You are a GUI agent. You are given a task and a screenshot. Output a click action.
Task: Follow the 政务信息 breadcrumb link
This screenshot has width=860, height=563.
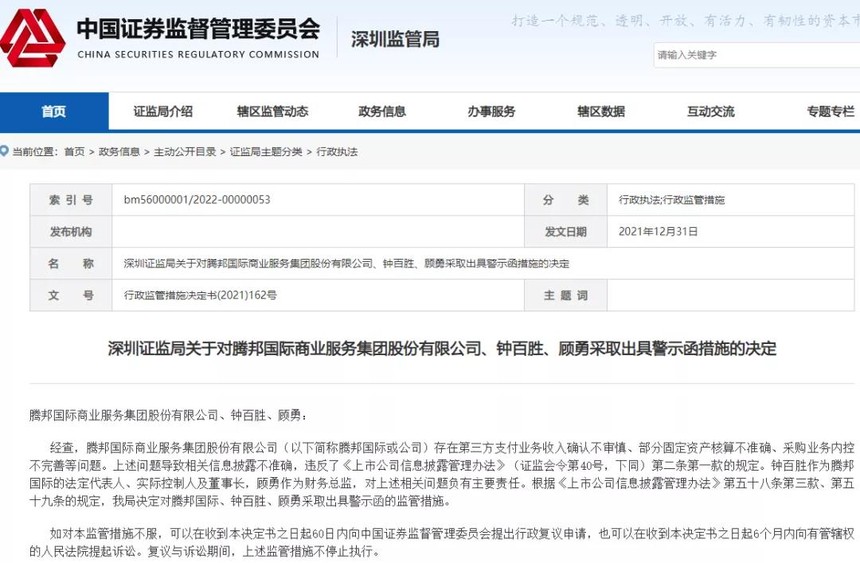(119, 152)
